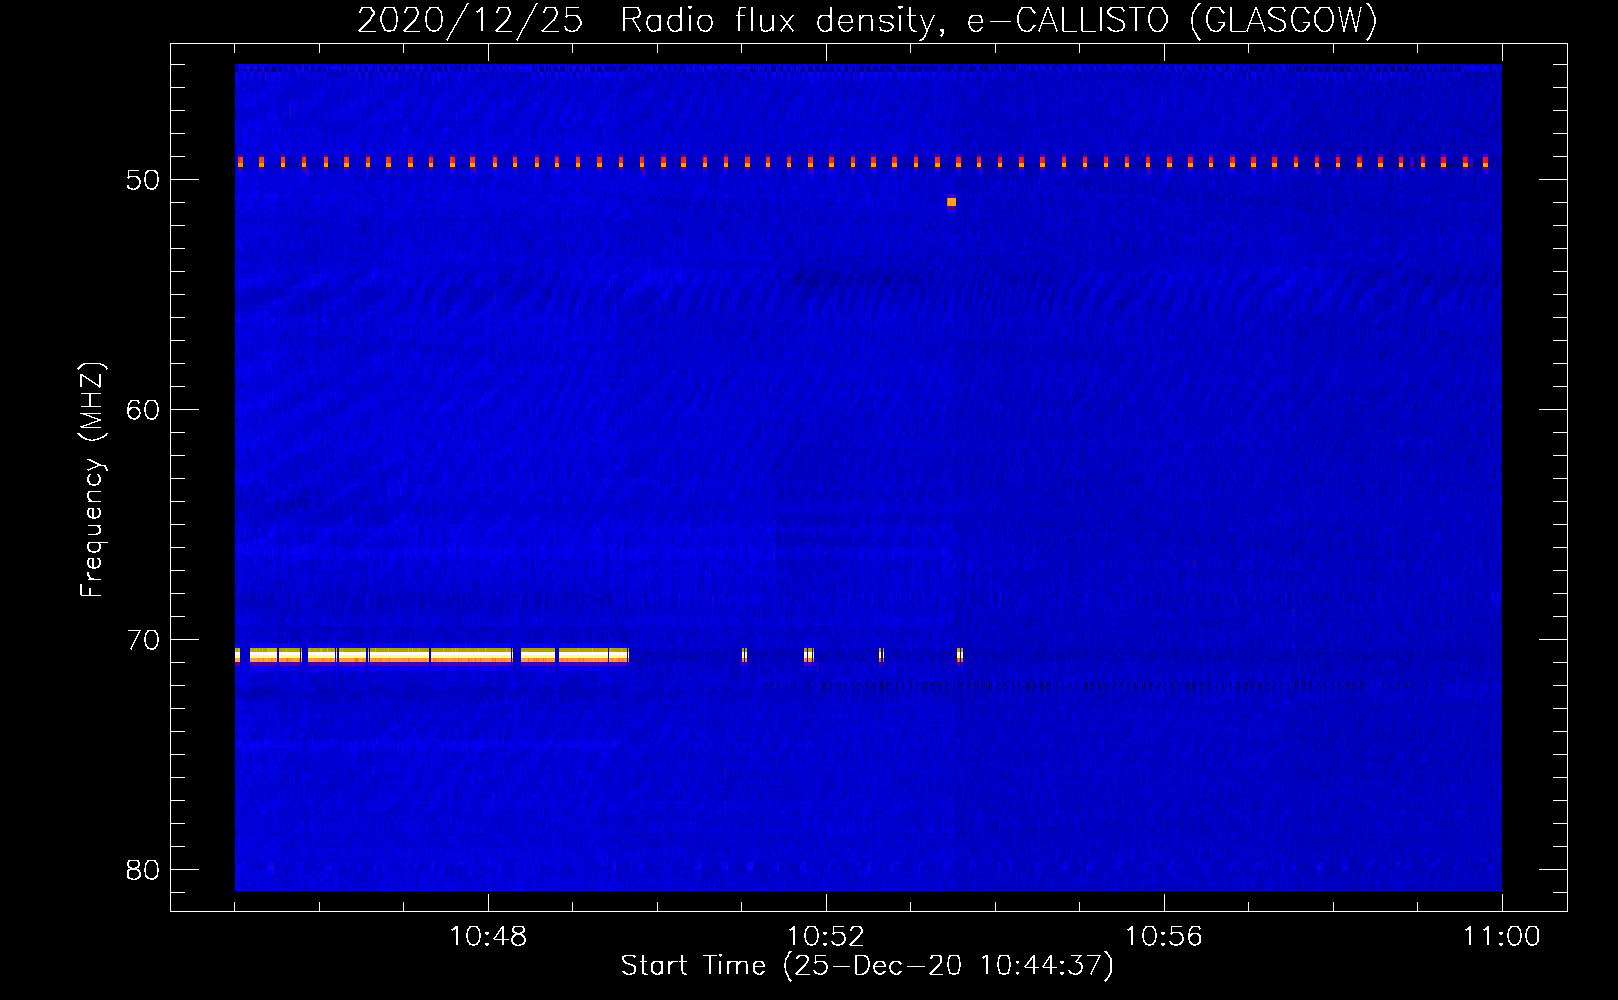Click the 60 MHz frequency tick label
Image resolution: width=1618 pixels, height=1000 pixels.
[x=143, y=410]
